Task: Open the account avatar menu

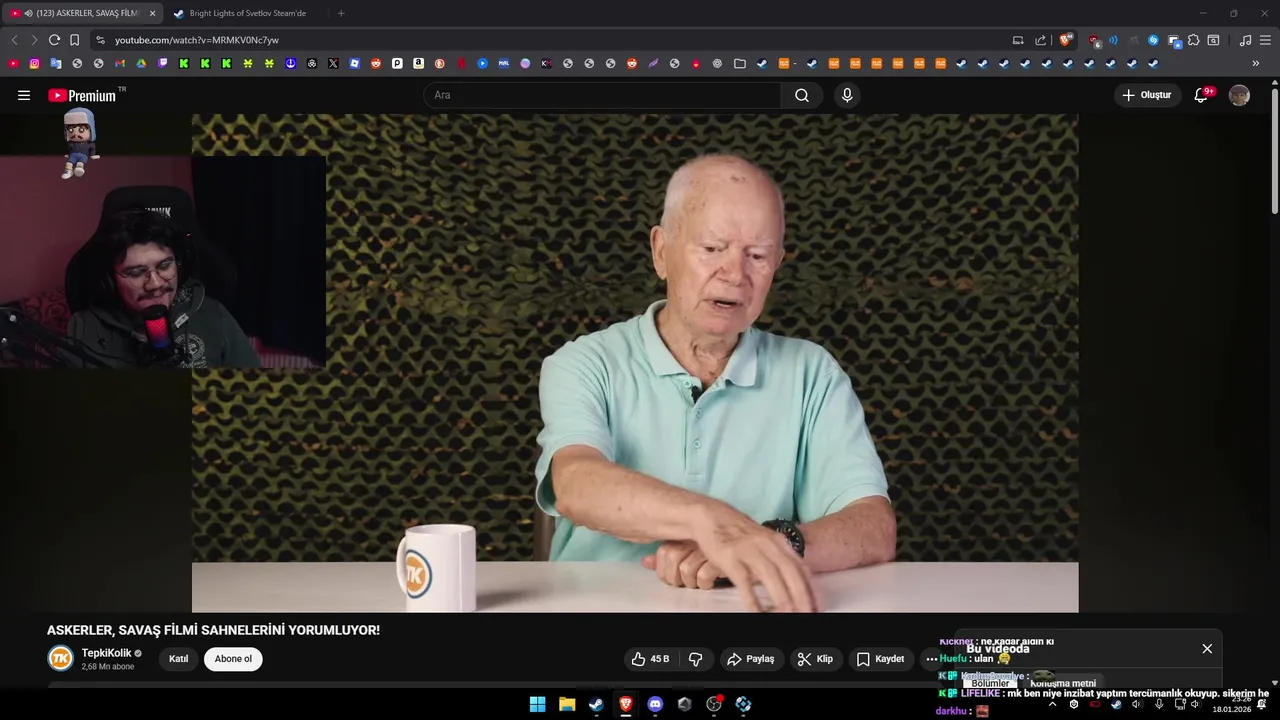Action: 1239,95
